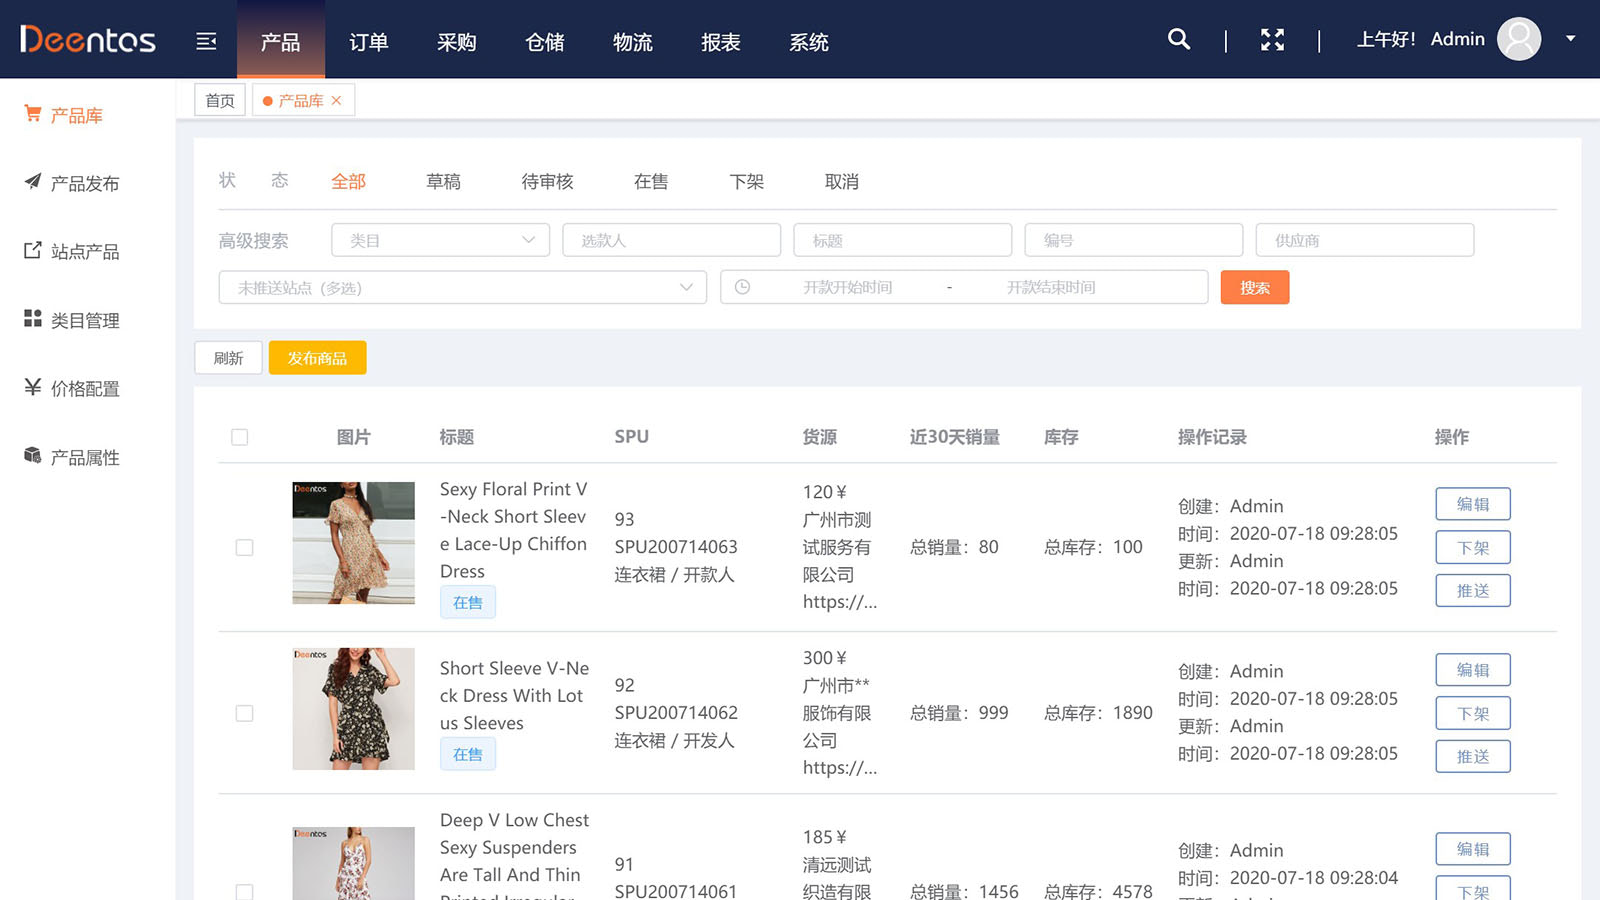The width and height of the screenshot is (1600, 900).
Task: Open 产品属性 in the sidebar
Action: tap(72, 457)
